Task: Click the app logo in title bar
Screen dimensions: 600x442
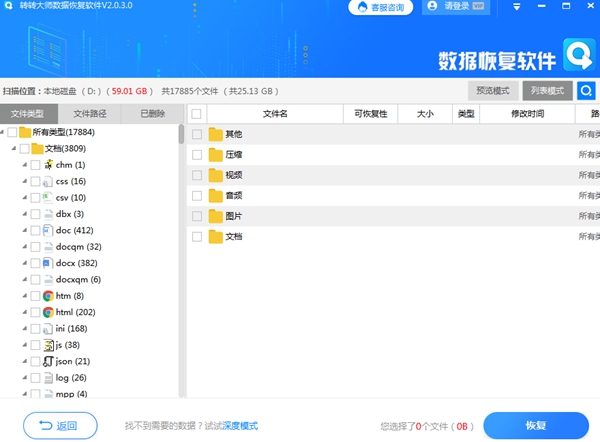Action: (8, 5)
